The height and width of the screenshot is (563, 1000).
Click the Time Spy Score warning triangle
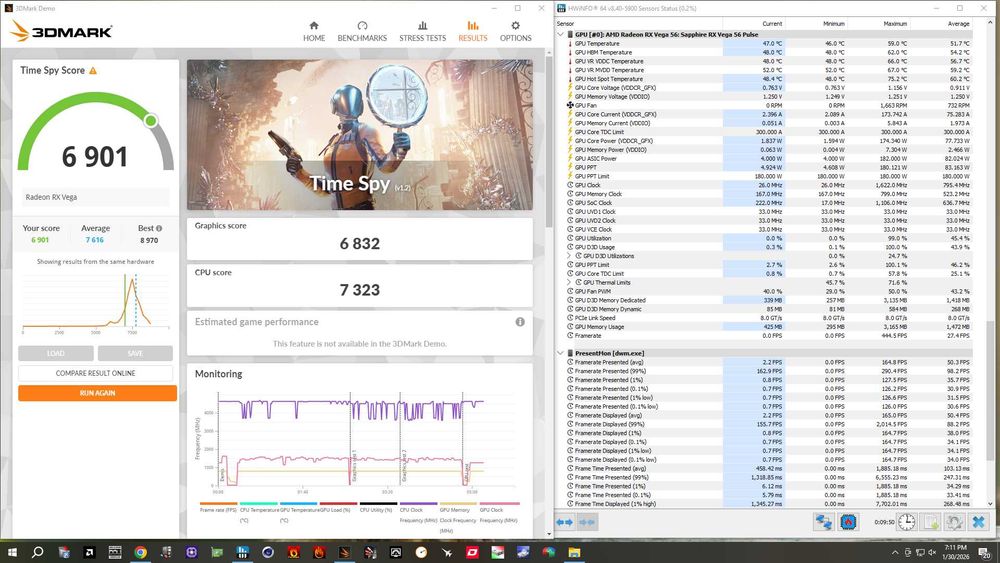point(93,71)
